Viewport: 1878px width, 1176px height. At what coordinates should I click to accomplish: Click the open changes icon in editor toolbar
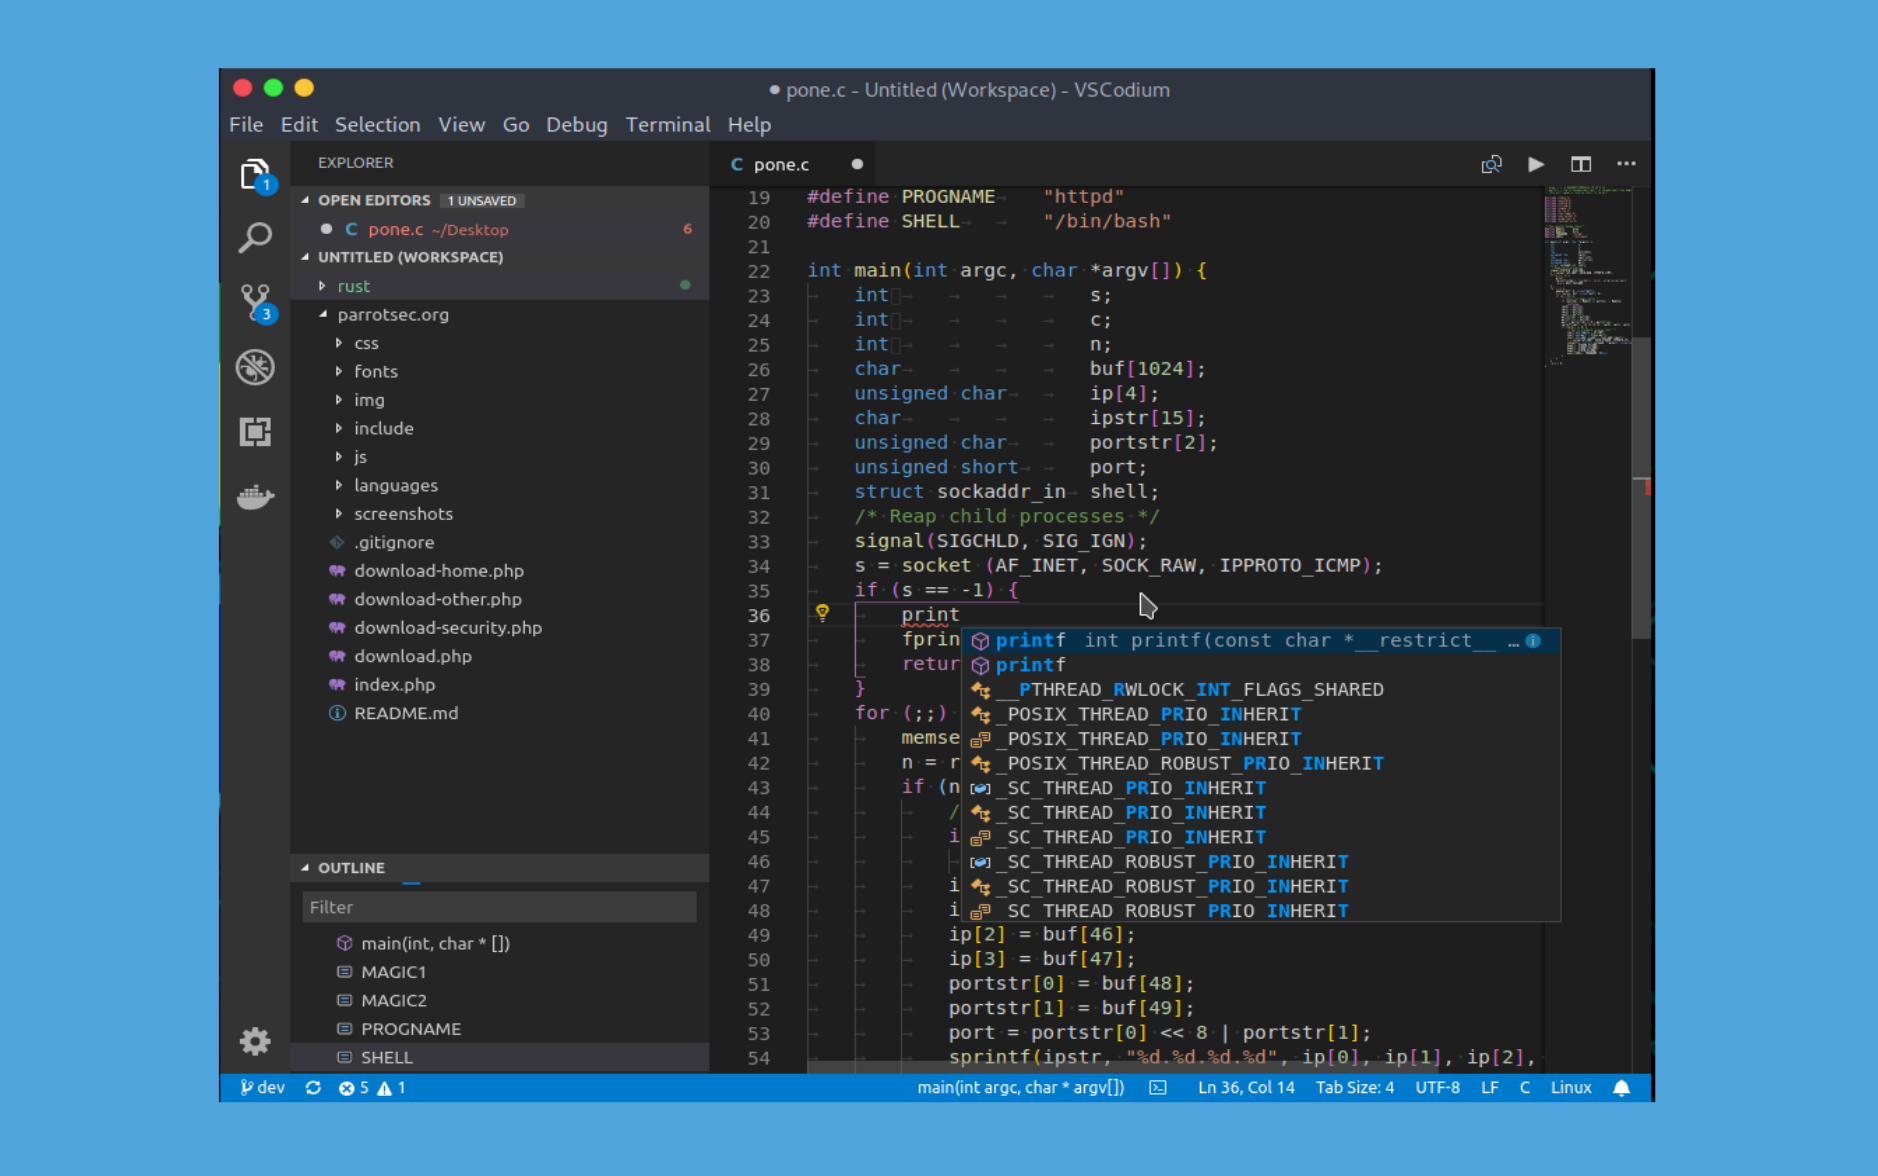(x=1491, y=164)
